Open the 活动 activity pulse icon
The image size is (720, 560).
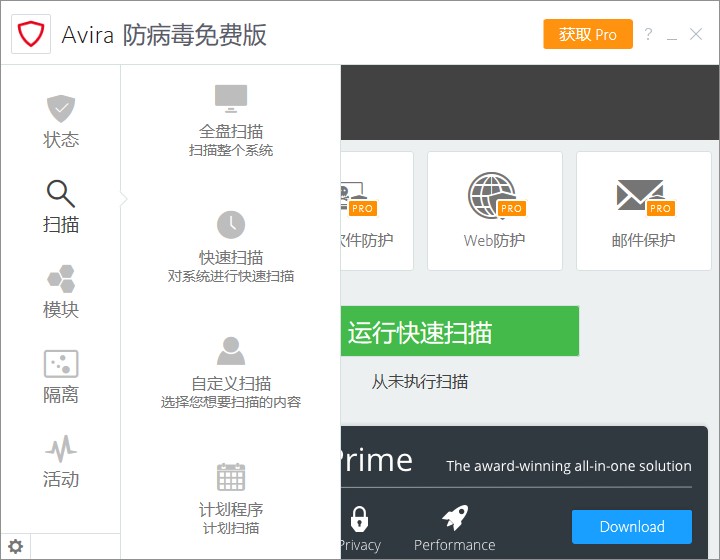pyautogui.click(x=61, y=448)
